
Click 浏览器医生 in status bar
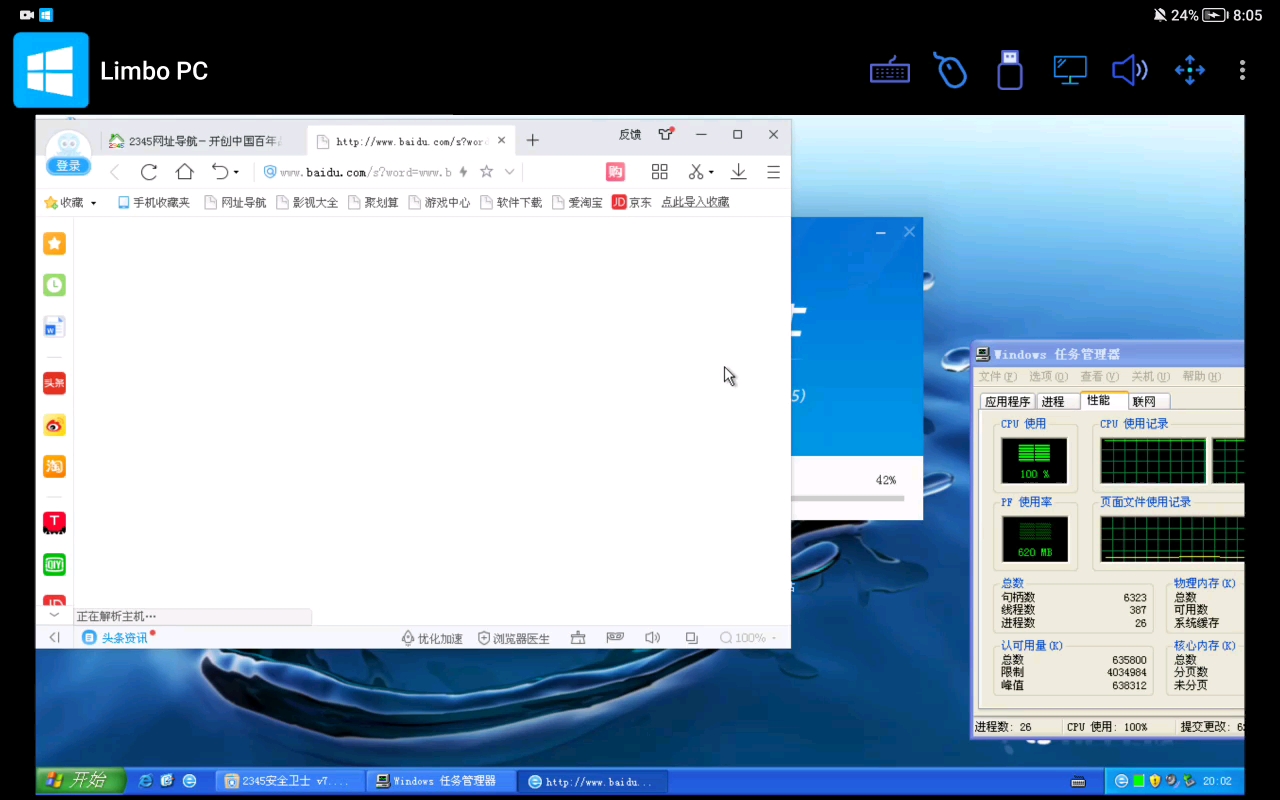coord(514,638)
